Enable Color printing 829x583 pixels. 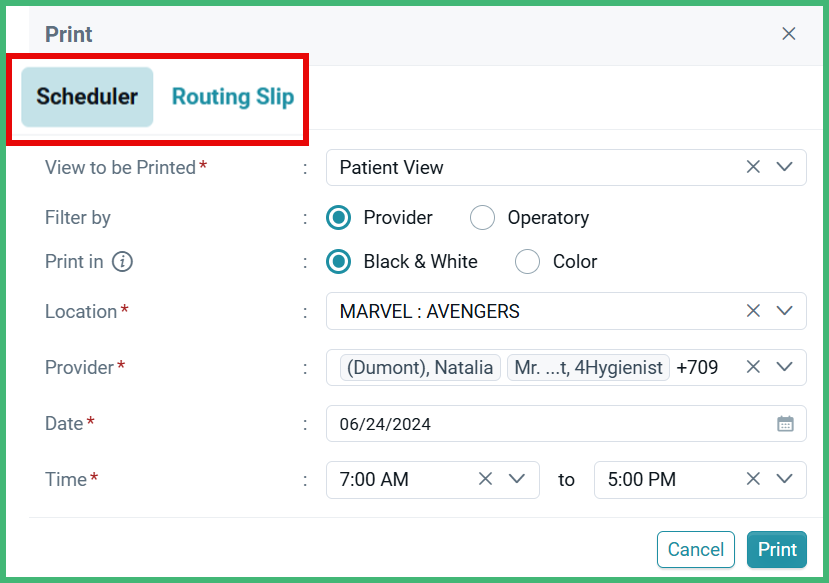[x=527, y=261]
